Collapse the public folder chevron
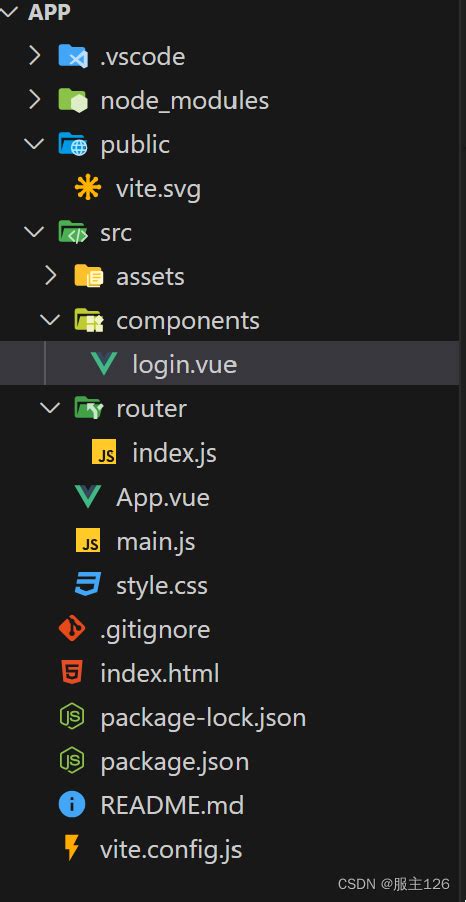466x902 pixels. click(x=35, y=144)
